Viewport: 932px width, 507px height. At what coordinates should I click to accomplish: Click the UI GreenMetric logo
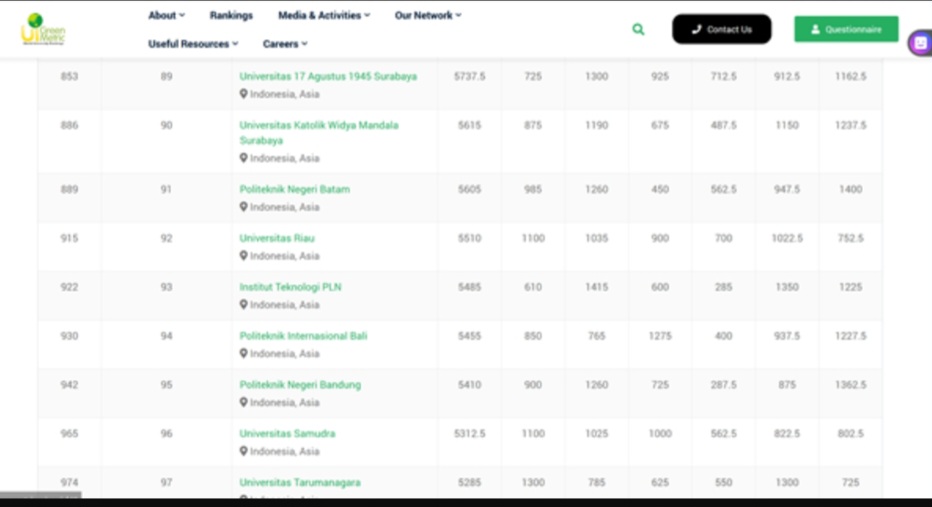pyautogui.click(x=42, y=29)
